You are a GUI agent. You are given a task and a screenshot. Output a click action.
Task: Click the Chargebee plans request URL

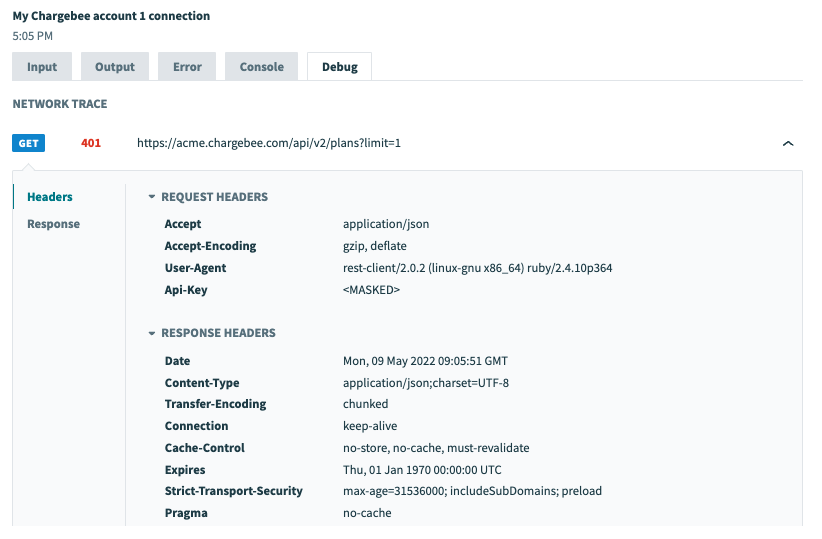coord(269,143)
